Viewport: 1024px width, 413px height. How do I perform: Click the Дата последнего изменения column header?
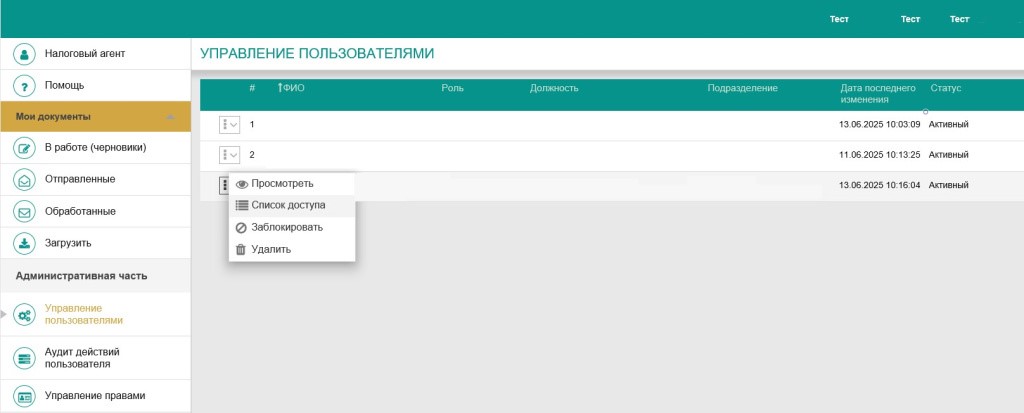pos(877,94)
